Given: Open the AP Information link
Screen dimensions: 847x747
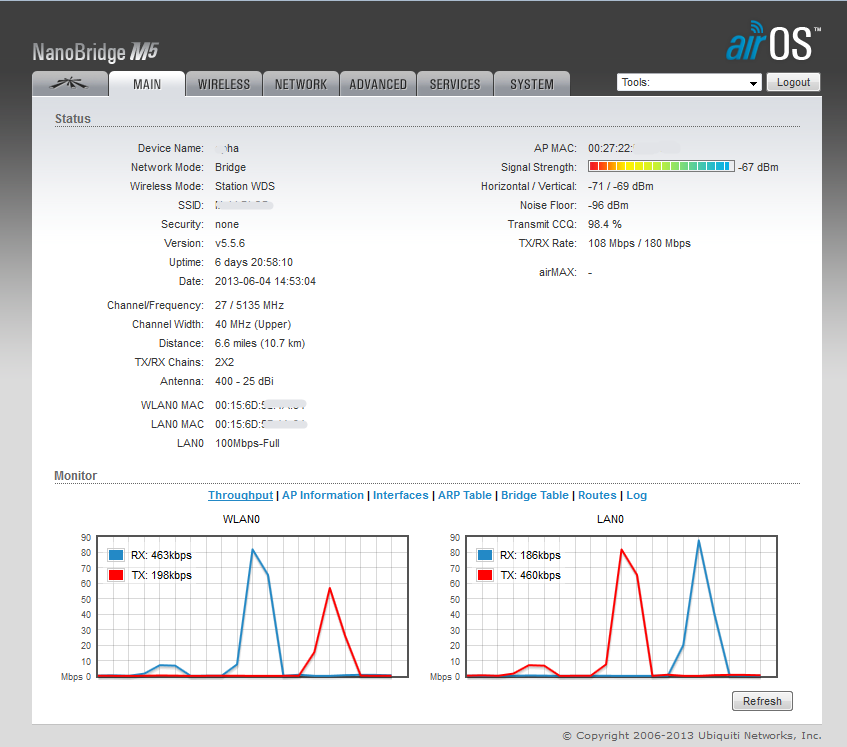Looking at the screenshot, I should [323, 495].
